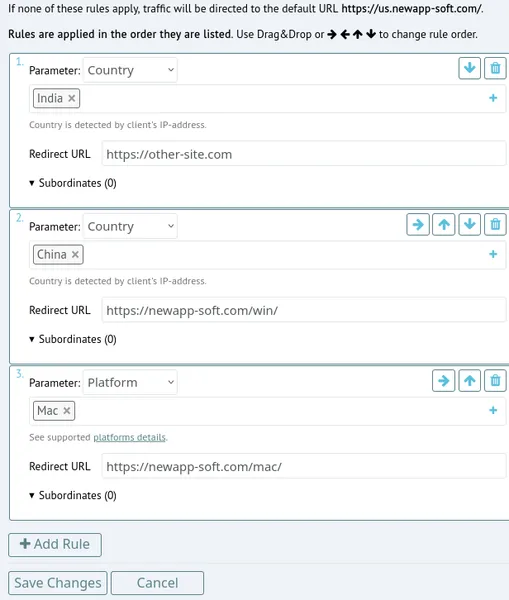Open Platform parameter dropdown in rule 3
The width and height of the screenshot is (509, 600).
[x=130, y=382]
